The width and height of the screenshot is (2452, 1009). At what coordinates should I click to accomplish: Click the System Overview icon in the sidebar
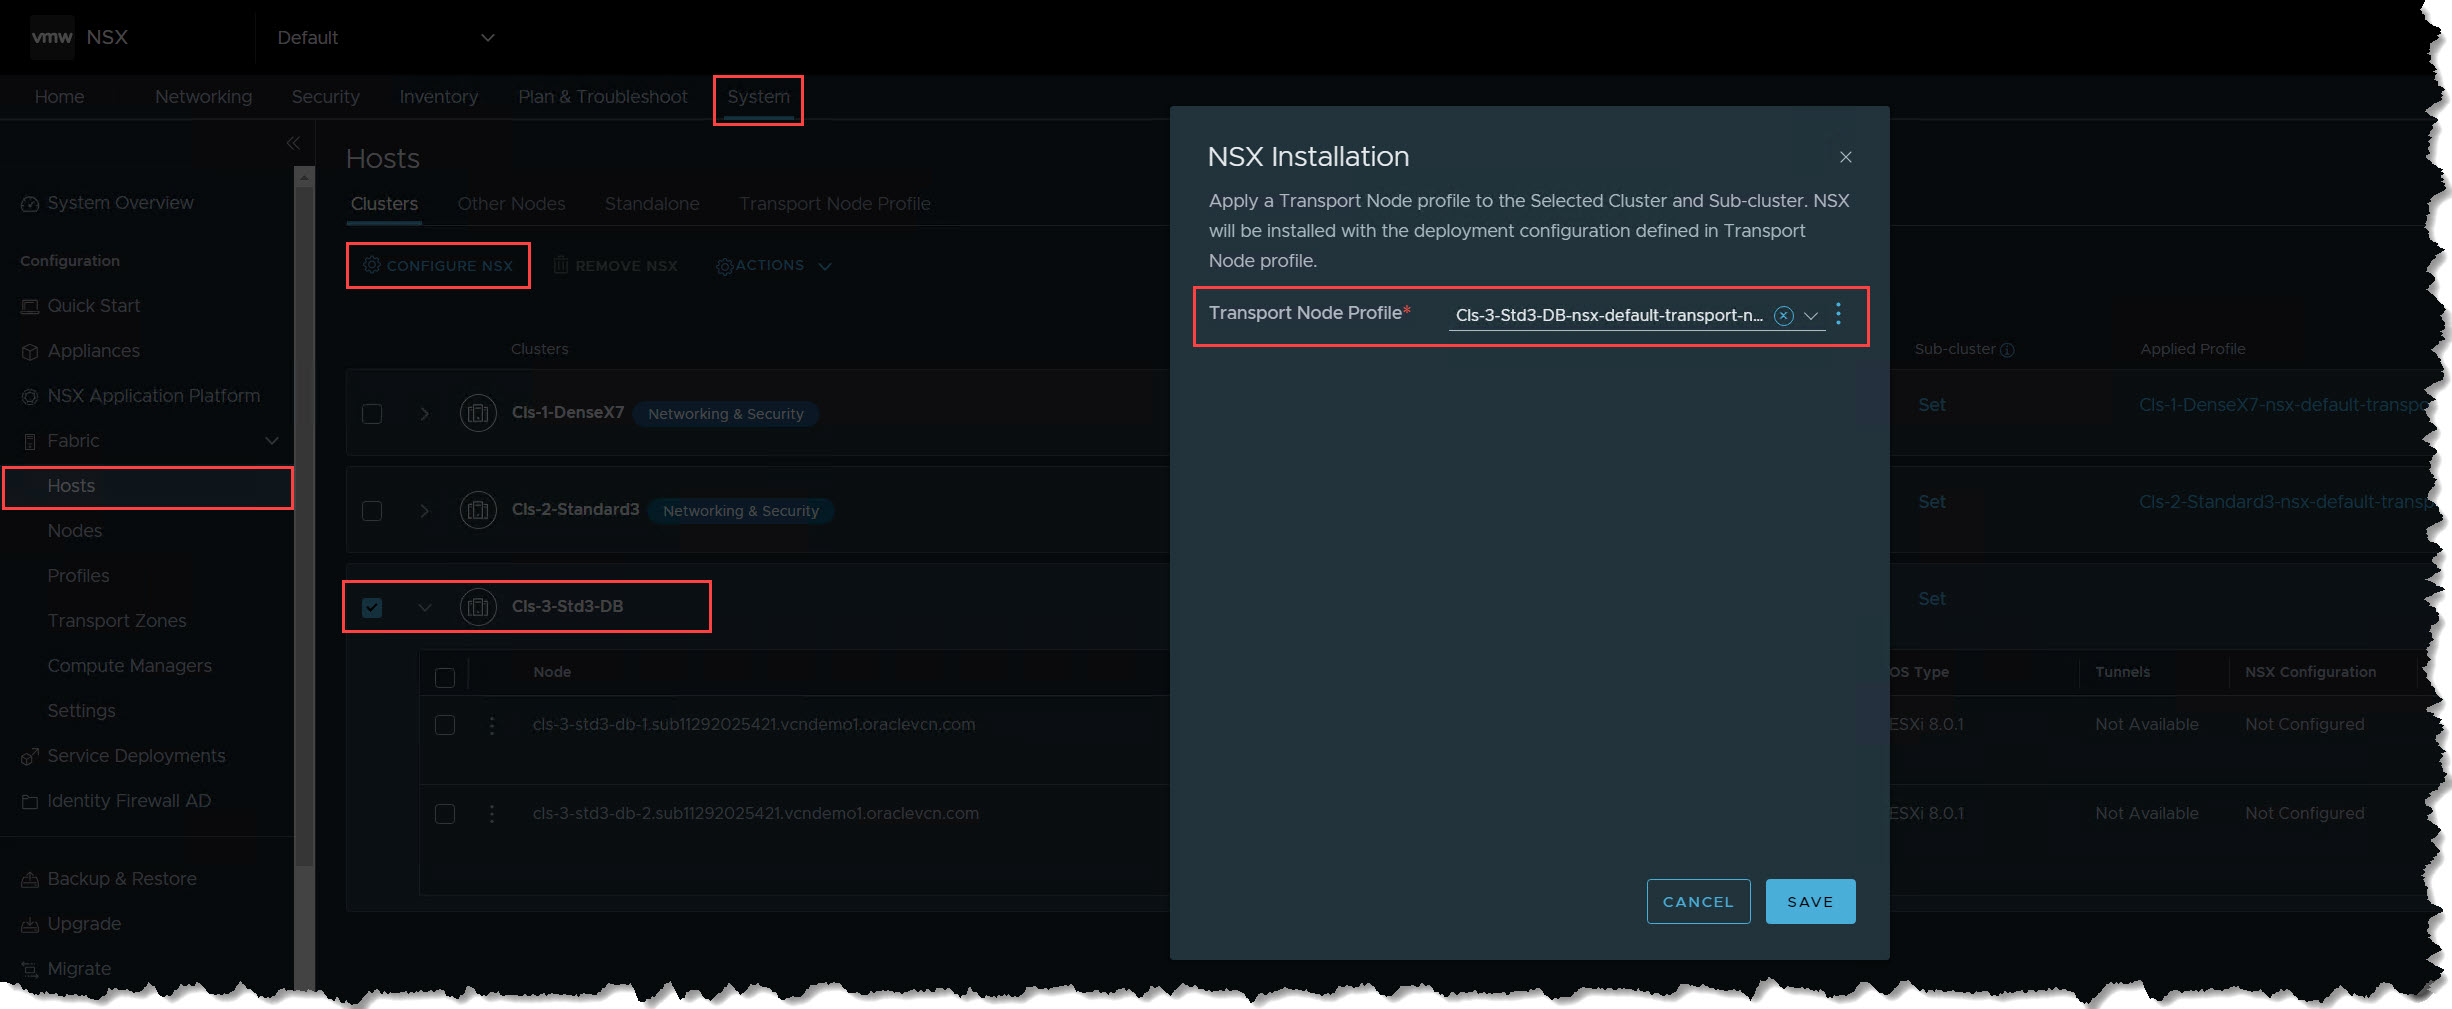(x=30, y=204)
